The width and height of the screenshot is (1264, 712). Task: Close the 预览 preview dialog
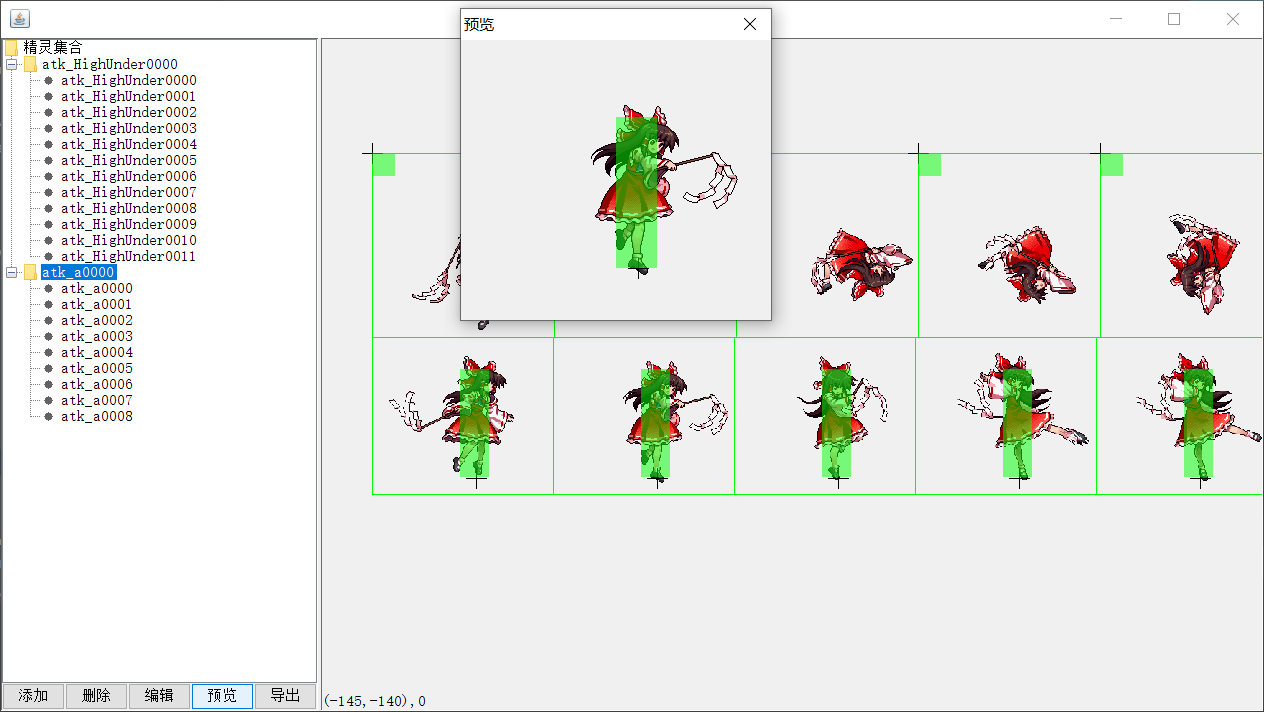[750, 24]
